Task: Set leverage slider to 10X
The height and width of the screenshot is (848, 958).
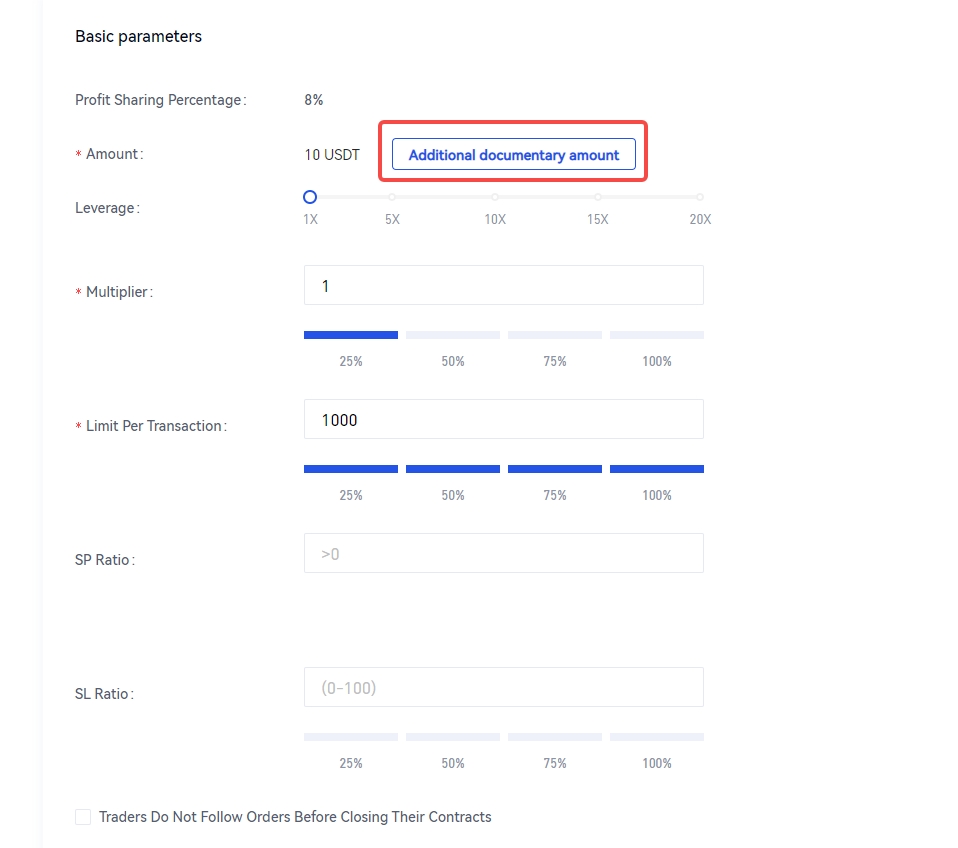Action: (495, 197)
